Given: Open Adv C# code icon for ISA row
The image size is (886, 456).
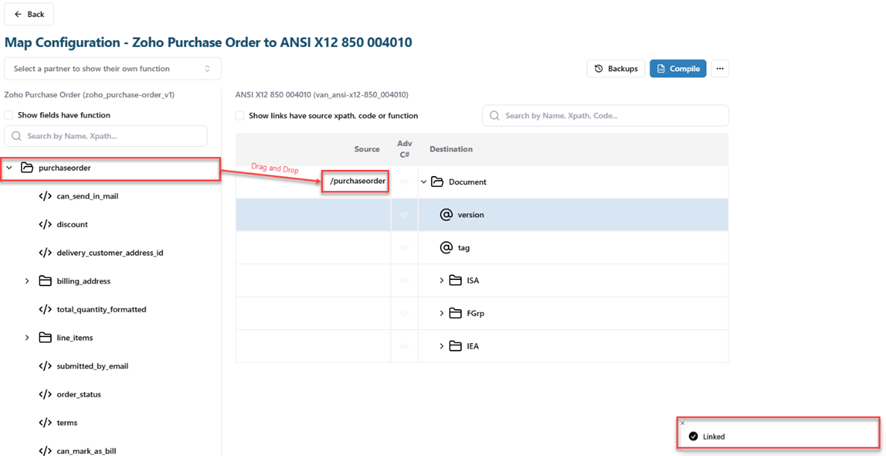Looking at the screenshot, I should pyautogui.click(x=404, y=280).
